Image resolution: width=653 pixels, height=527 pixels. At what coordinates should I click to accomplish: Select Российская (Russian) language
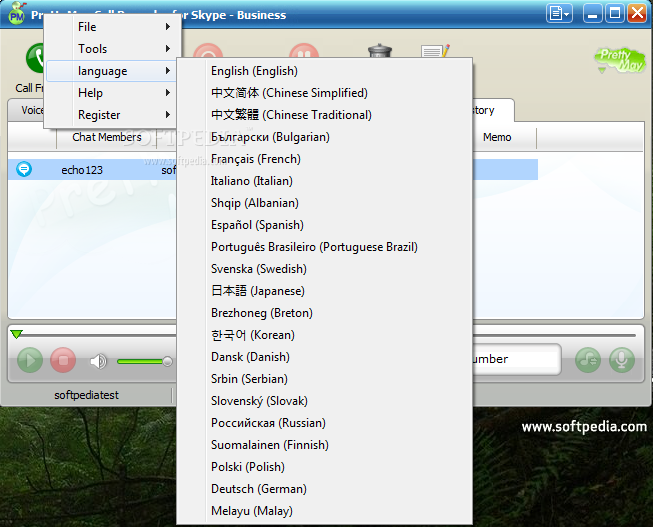[325, 423]
